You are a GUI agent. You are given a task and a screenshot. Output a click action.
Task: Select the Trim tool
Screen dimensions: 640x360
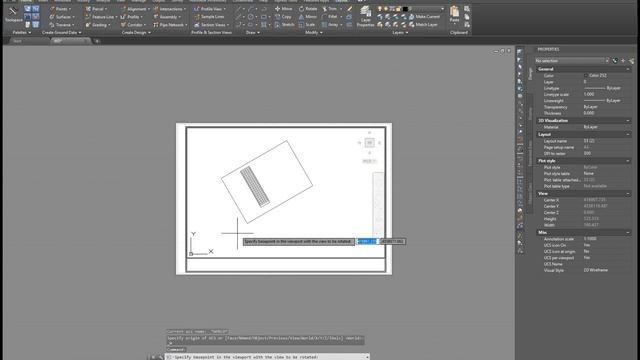click(331, 9)
